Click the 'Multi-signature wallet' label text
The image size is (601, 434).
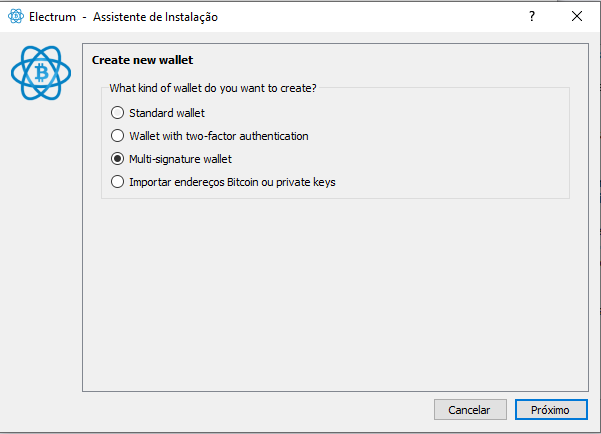pyautogui.click(x=181, y=159)
